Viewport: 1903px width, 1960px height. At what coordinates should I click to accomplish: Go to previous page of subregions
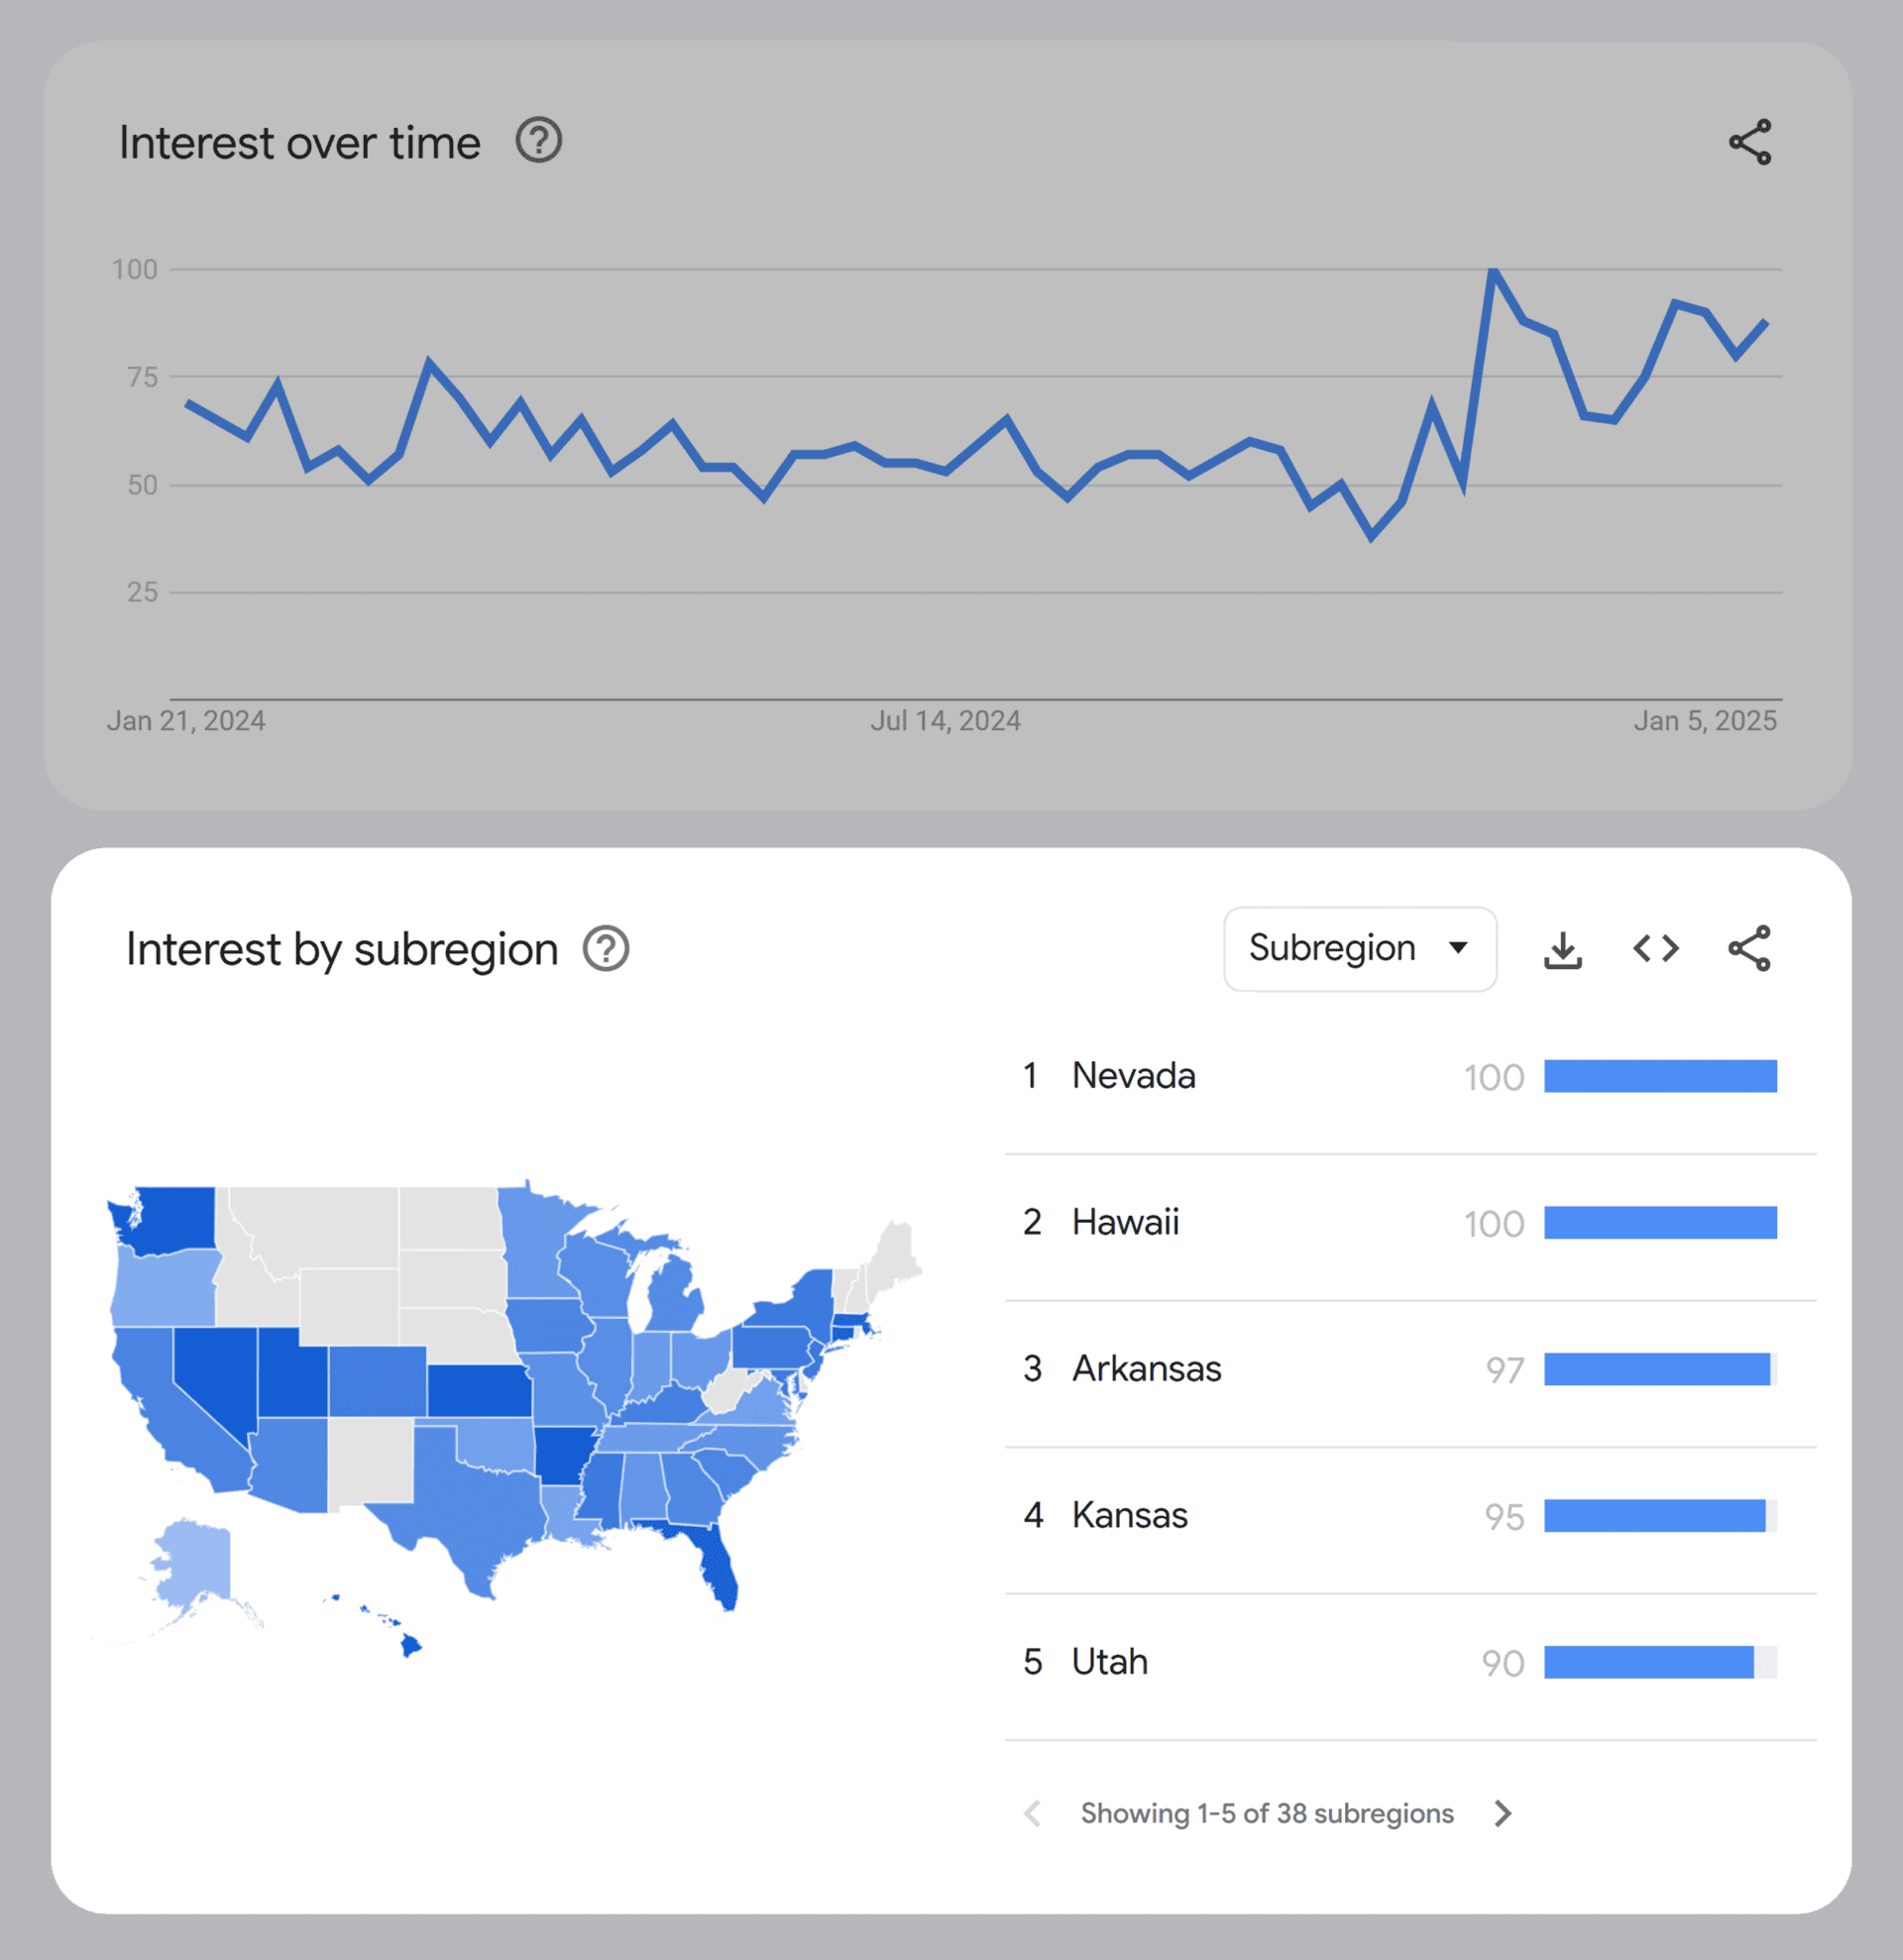(x=1033, y=1813)
